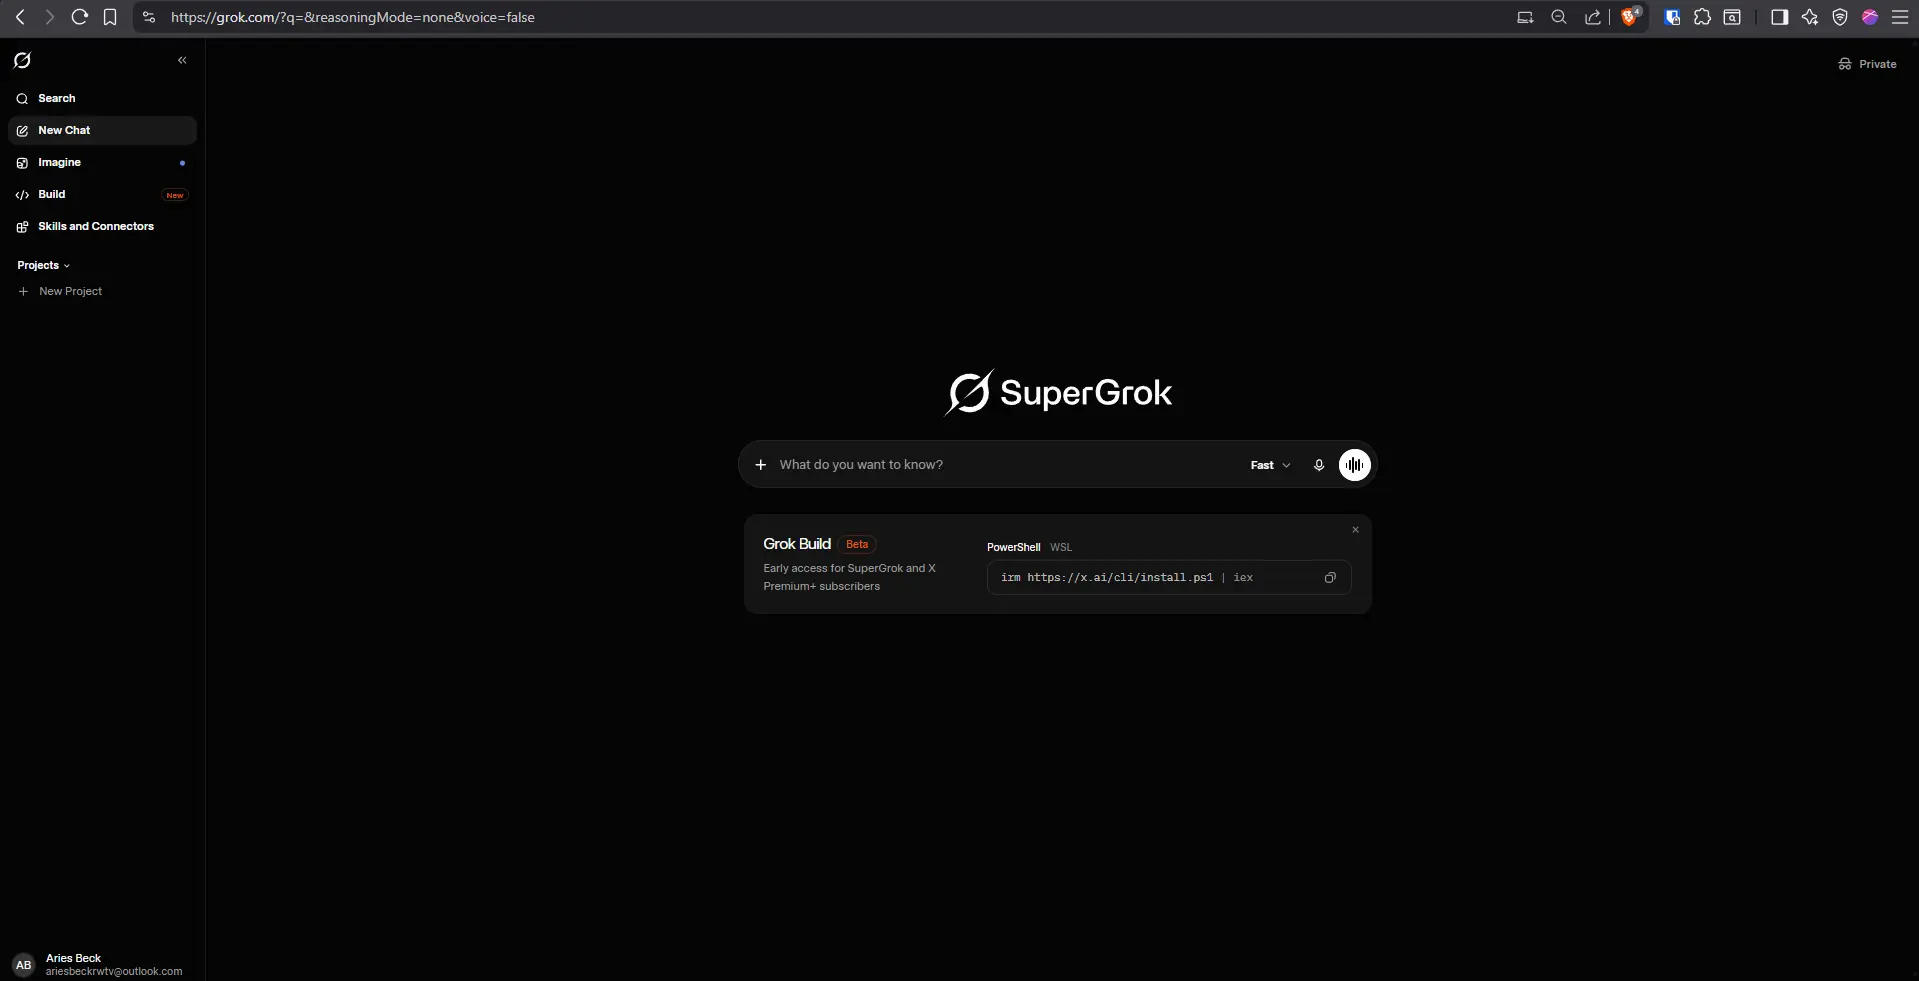Select the PowerShell tab

click(x=1013, y=547)
